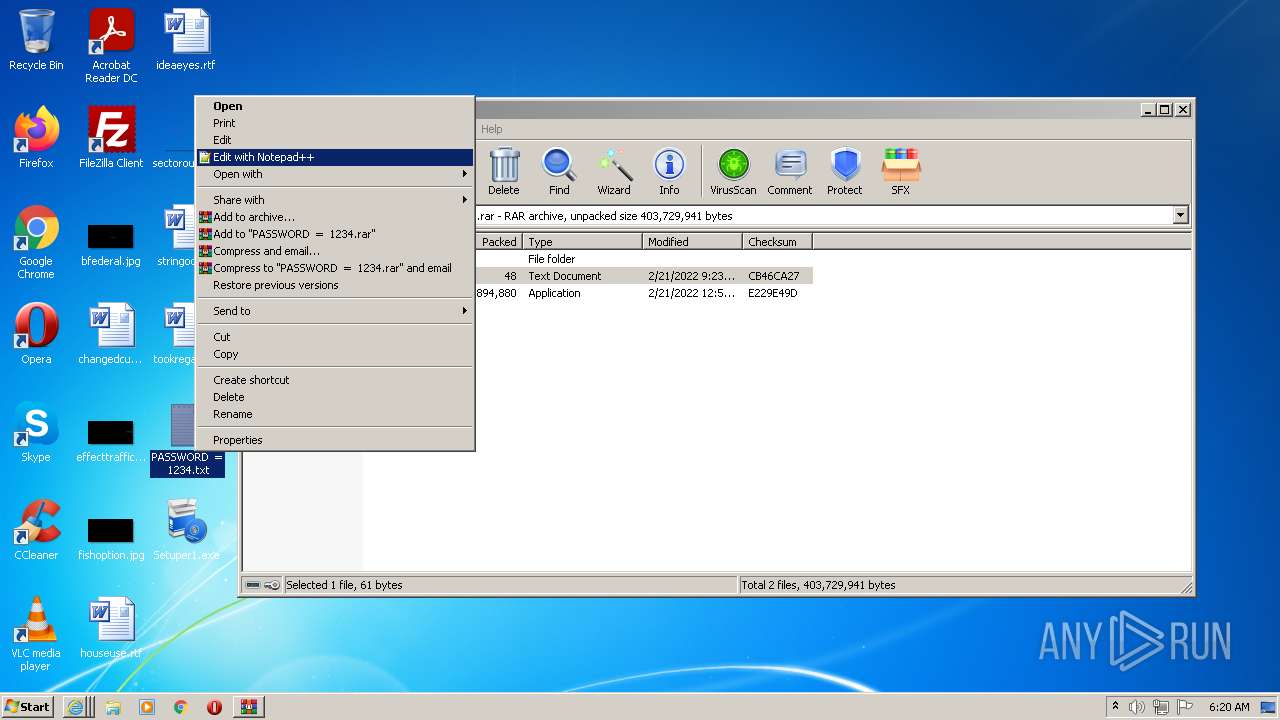Open the Comment tool in WinRAR
1280x720 pixels.
click(790, 172)
